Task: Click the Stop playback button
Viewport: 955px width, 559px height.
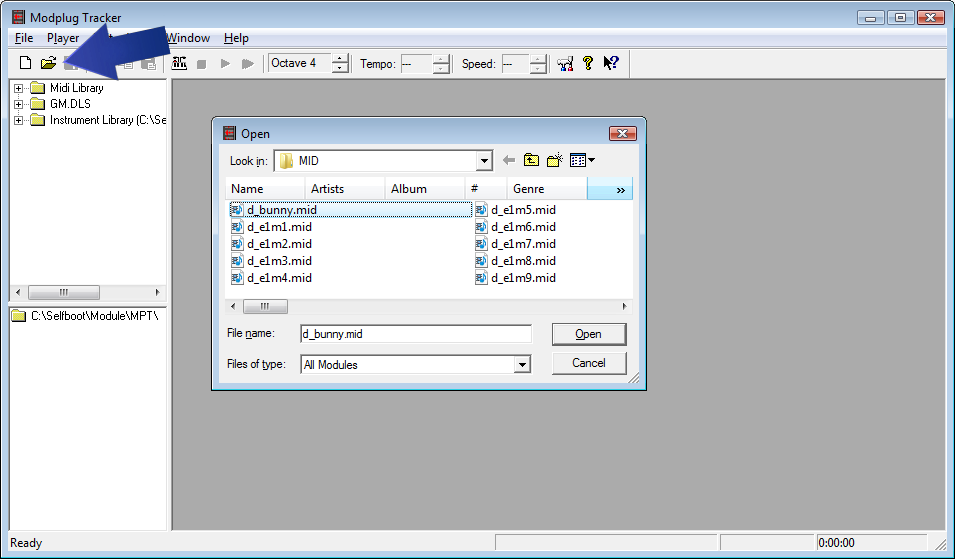Action: [202, 64]
